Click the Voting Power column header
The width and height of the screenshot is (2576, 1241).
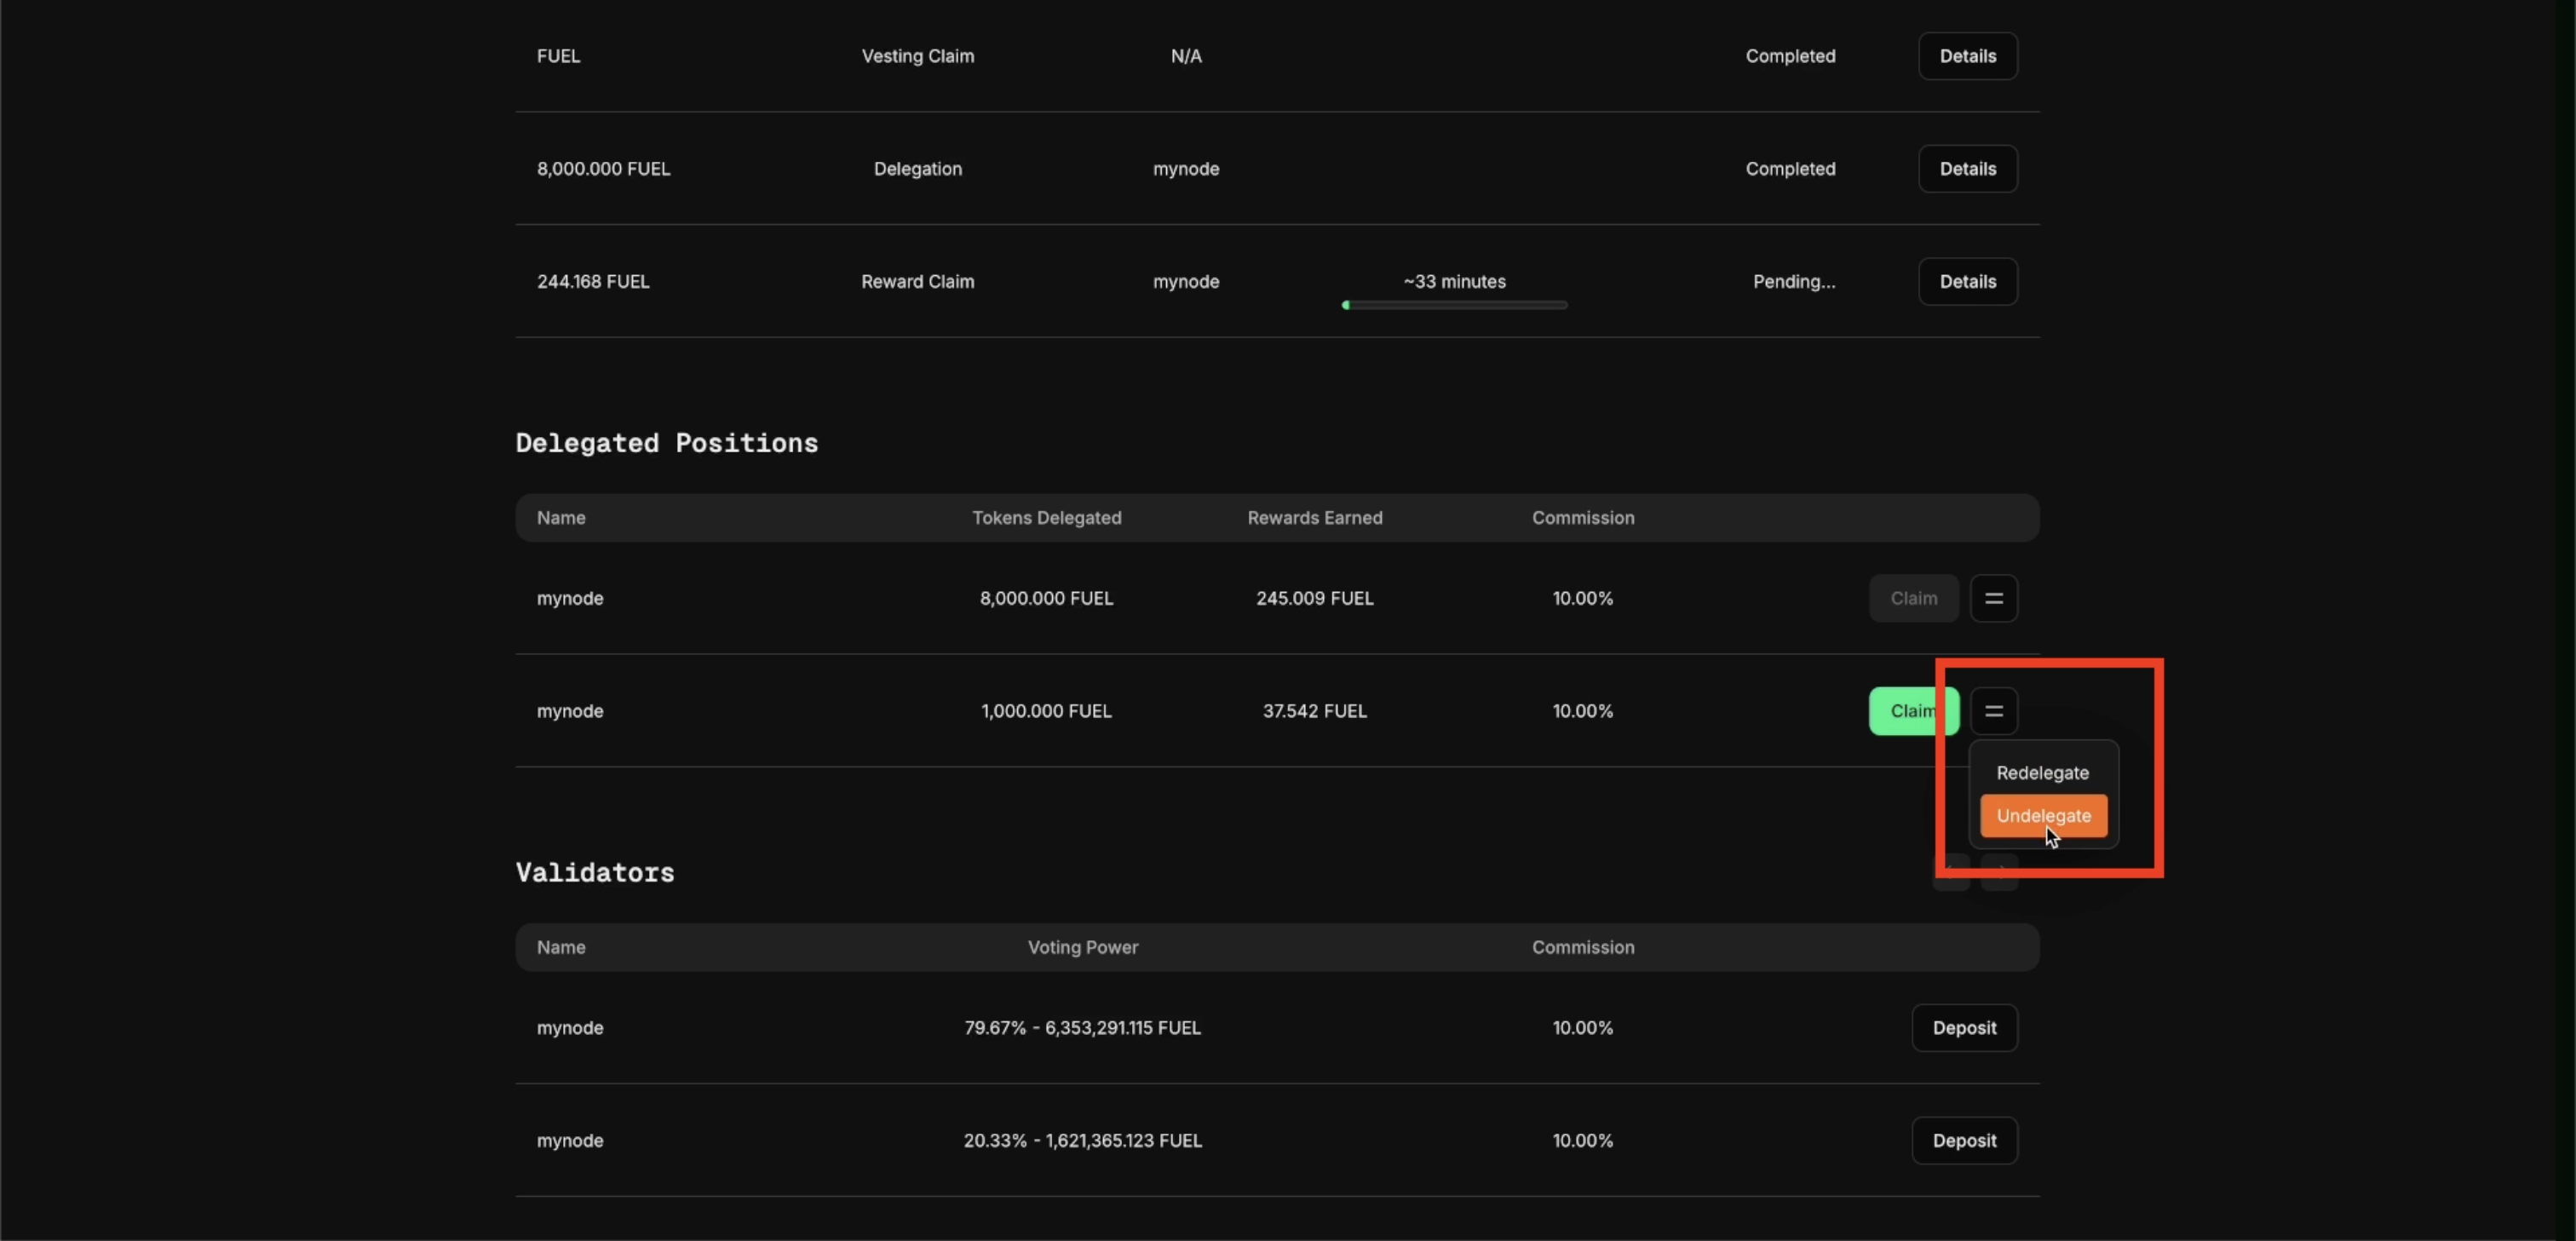tap(1082, 947)
